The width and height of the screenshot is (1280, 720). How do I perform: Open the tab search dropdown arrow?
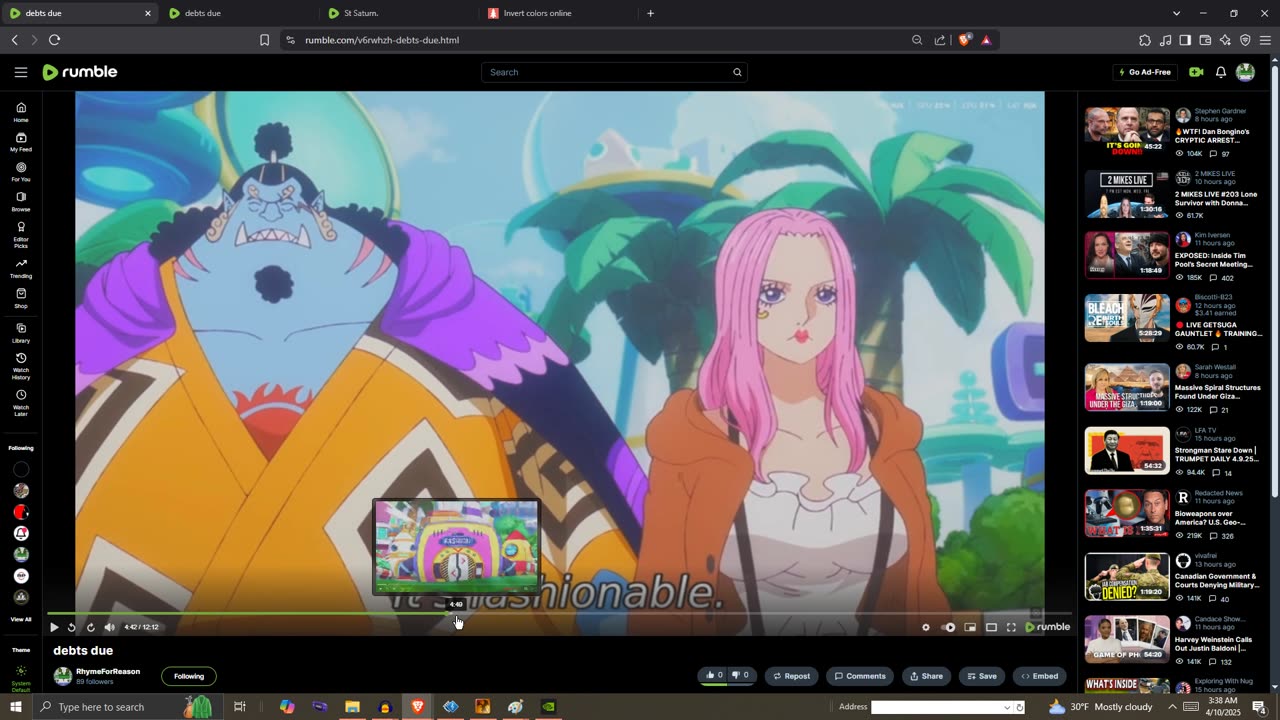1176,13
